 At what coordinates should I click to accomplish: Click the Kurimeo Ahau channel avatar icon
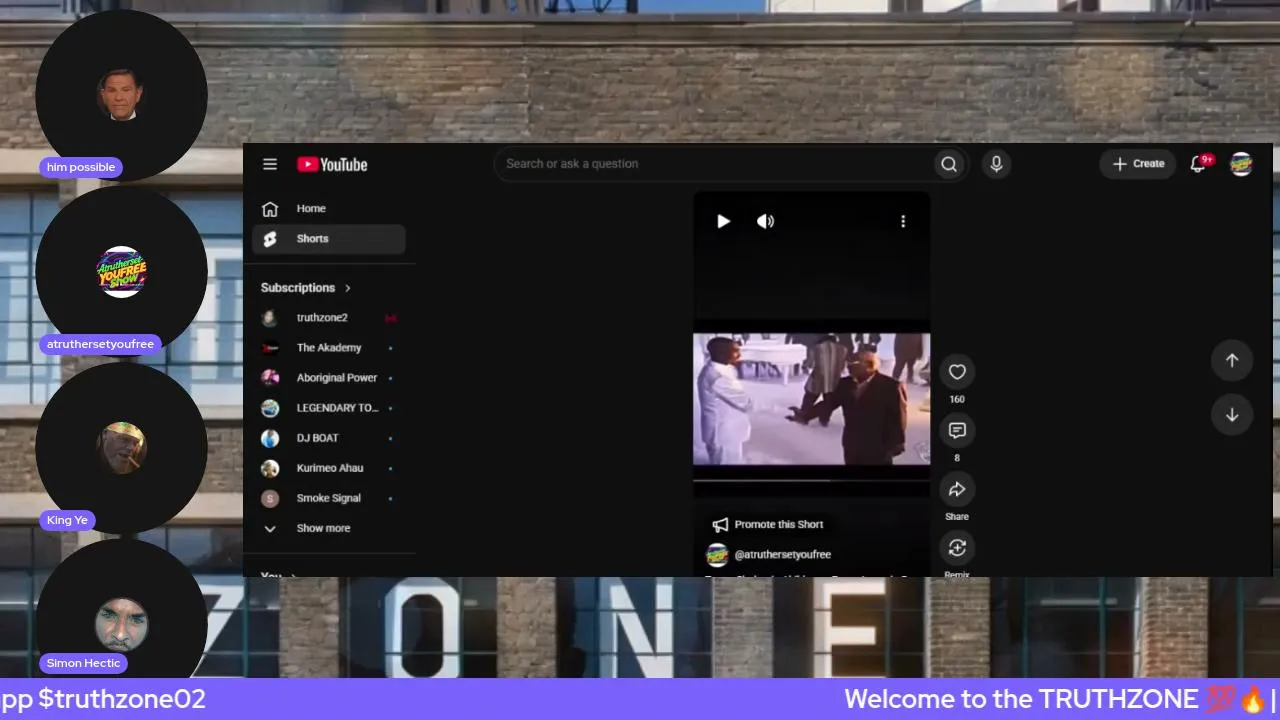pyautogui.click(x=270, y=468)
